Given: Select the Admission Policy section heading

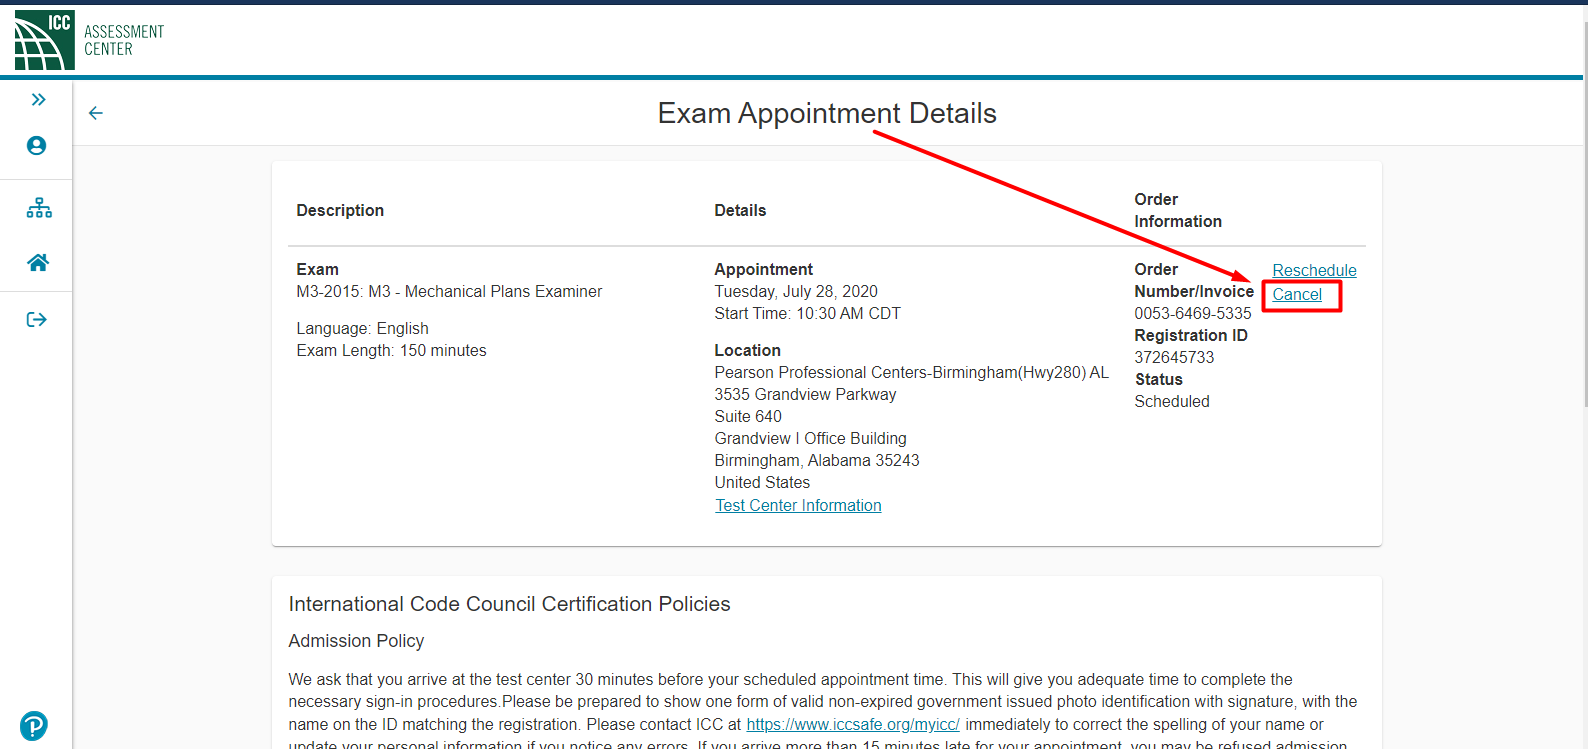Looking at the screenshot, I should point(356,641).
